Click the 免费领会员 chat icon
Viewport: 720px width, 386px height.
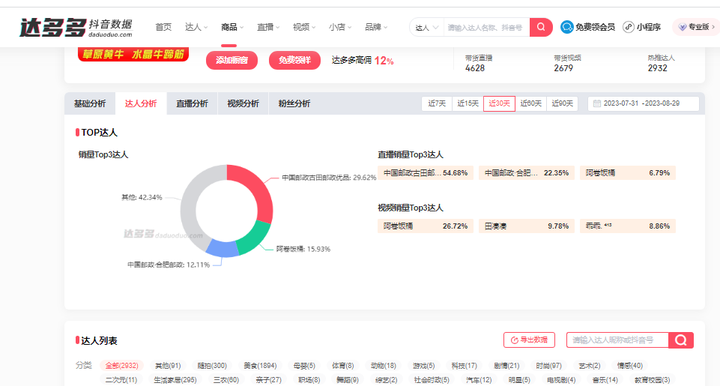coord(567,27)
